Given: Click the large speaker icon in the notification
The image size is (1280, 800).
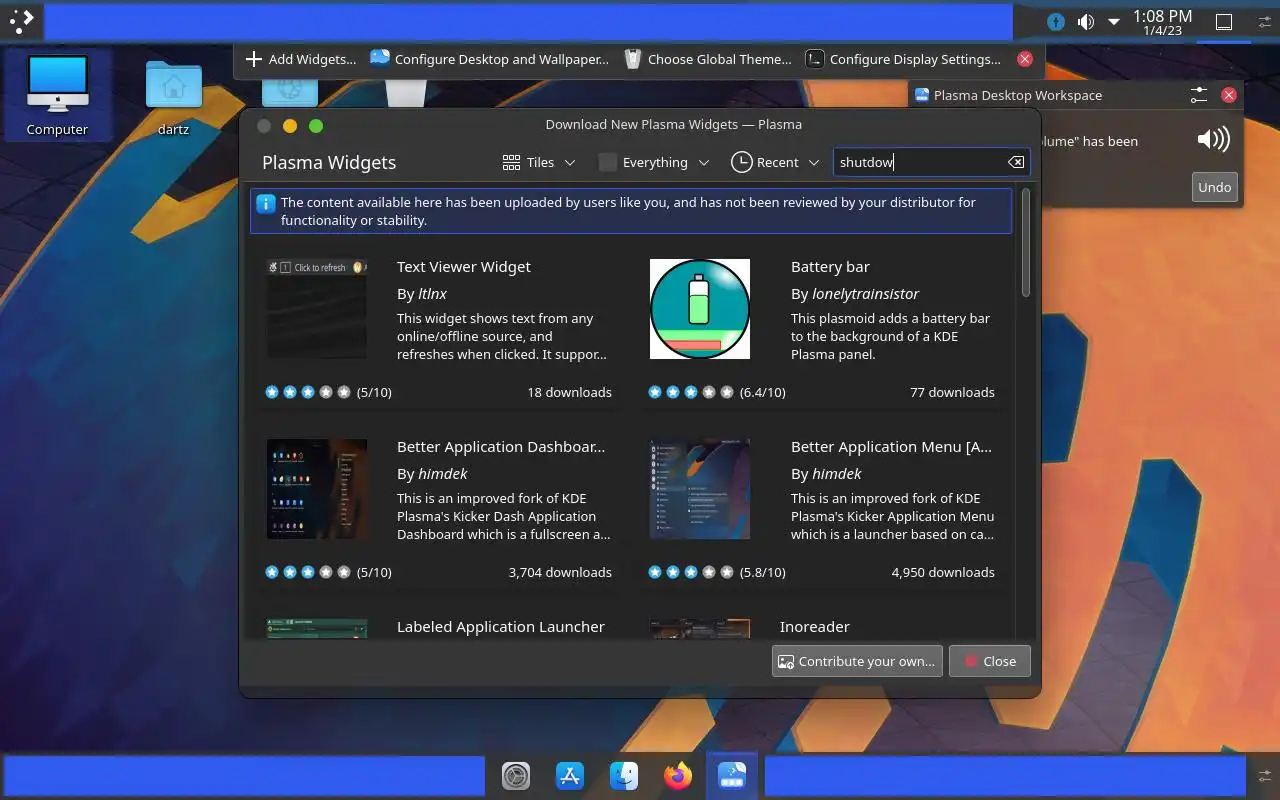Looking at the screenshot, I should [1213, 139].
